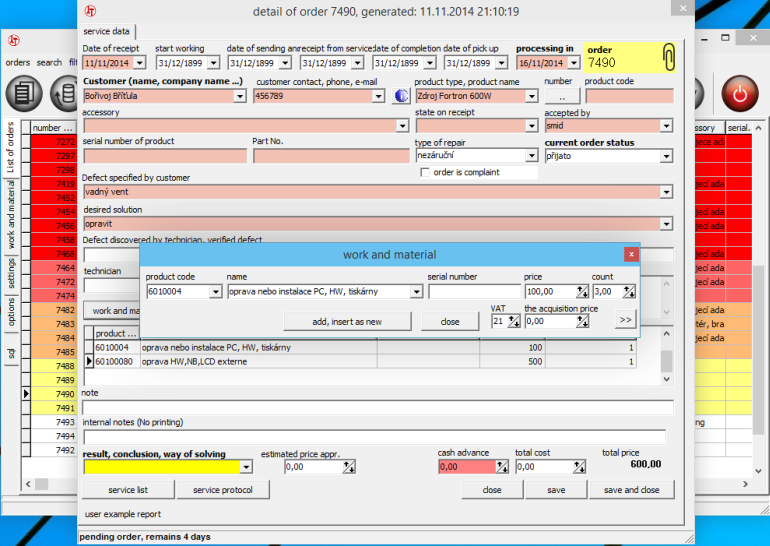This screenshot has height=546, width=770.
Task: Close the work and material popup with red X
Action: tap(631, 254)
